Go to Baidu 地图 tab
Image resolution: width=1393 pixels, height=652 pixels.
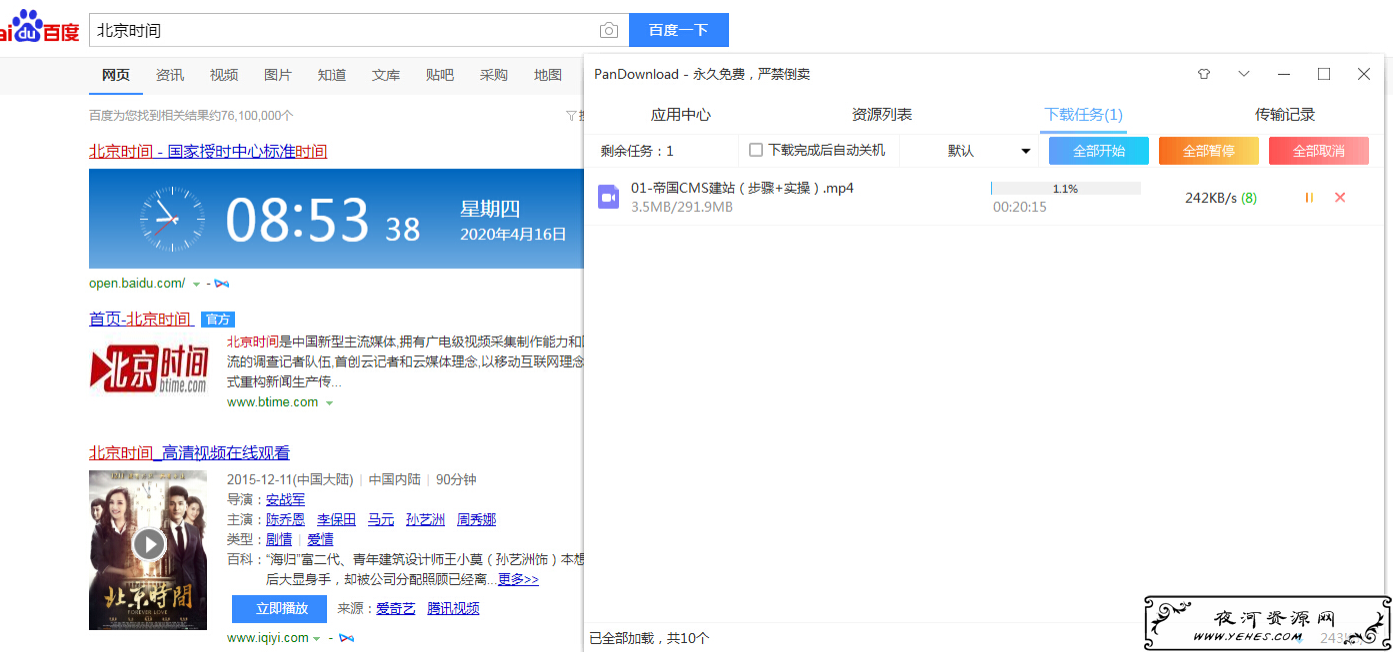(x=548, y=75)
